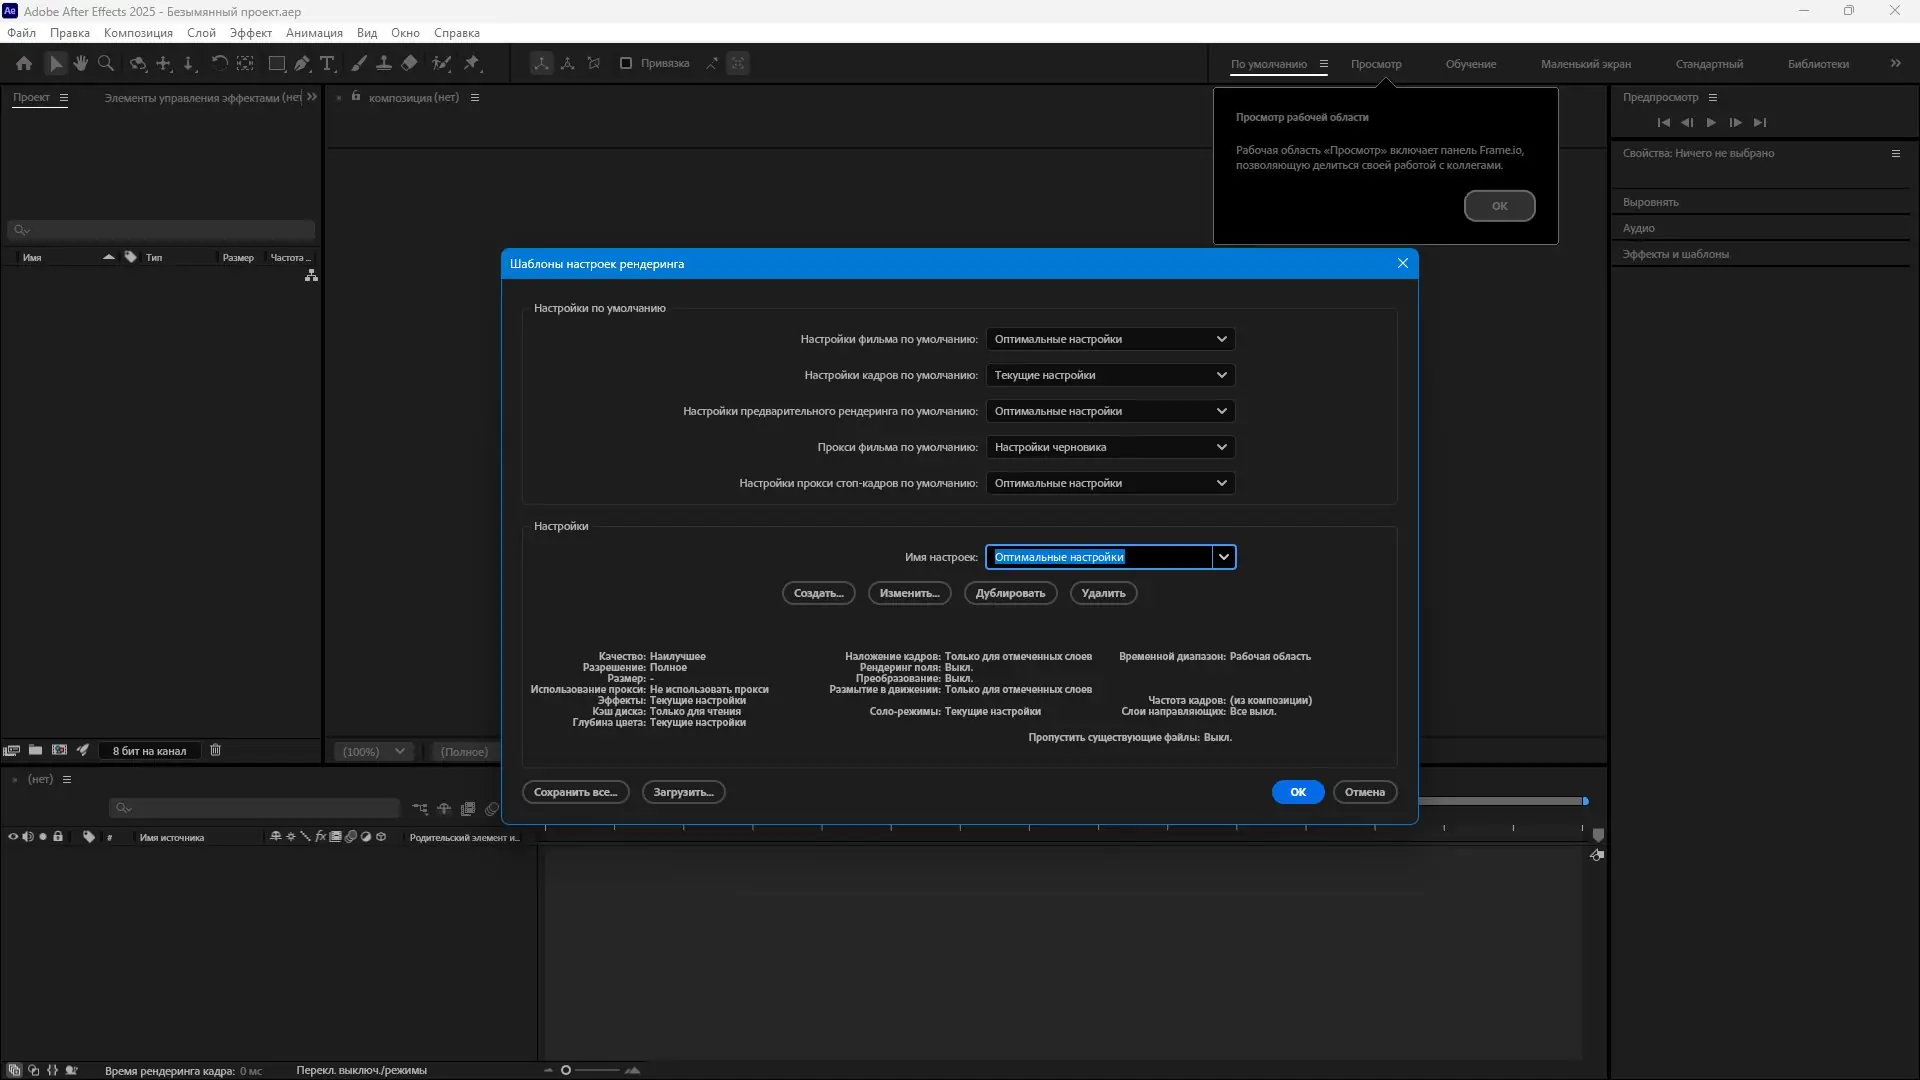Viewport: 1920px width, 1080px height.
Task: Open the Настройки фильма по умолчанию dropdown
Action: [x=1110, y=339]
